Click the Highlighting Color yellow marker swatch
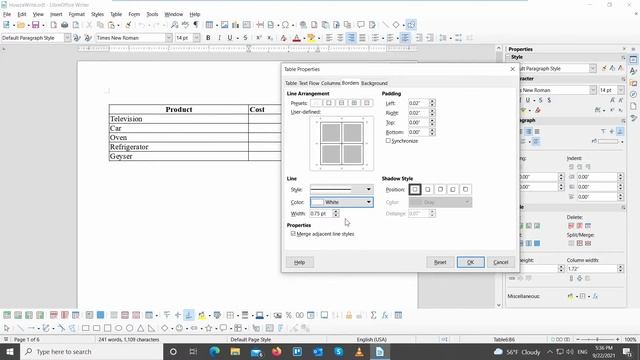The width and height of the screenshot is (640, 360). 311,38
